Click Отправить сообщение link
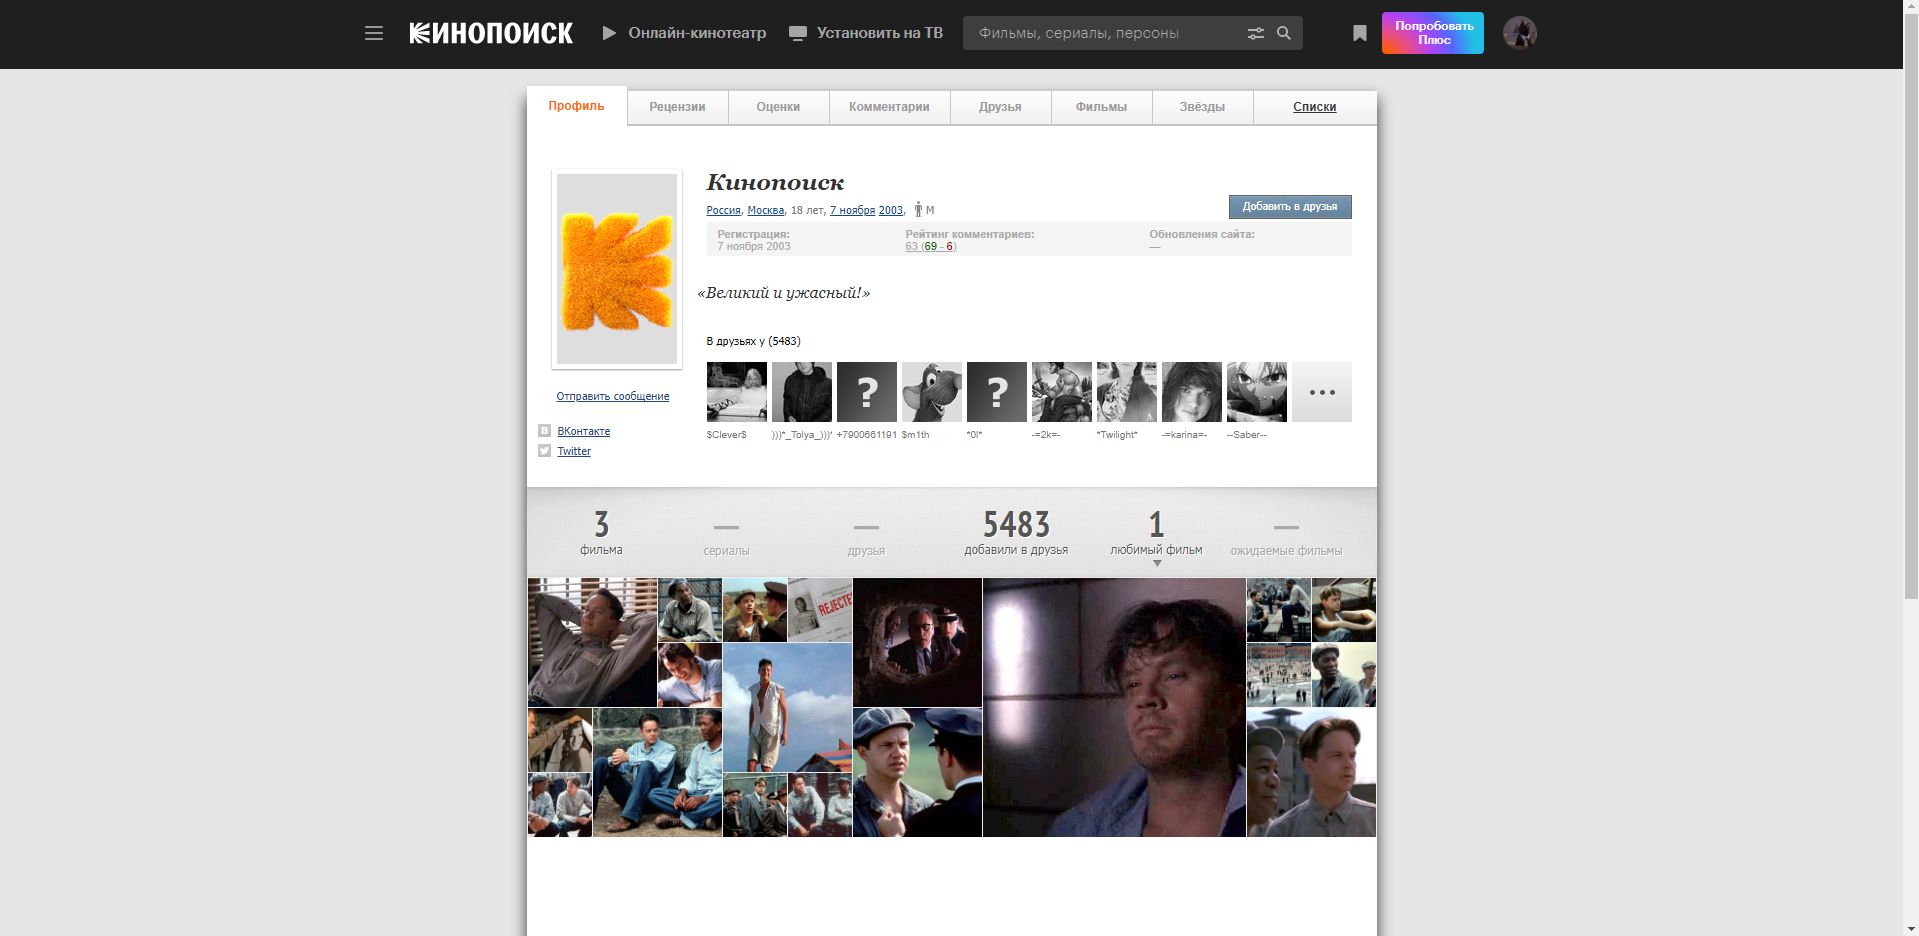Image resolution: width=1919 pixels, height=936 pixels. (613, 396)
